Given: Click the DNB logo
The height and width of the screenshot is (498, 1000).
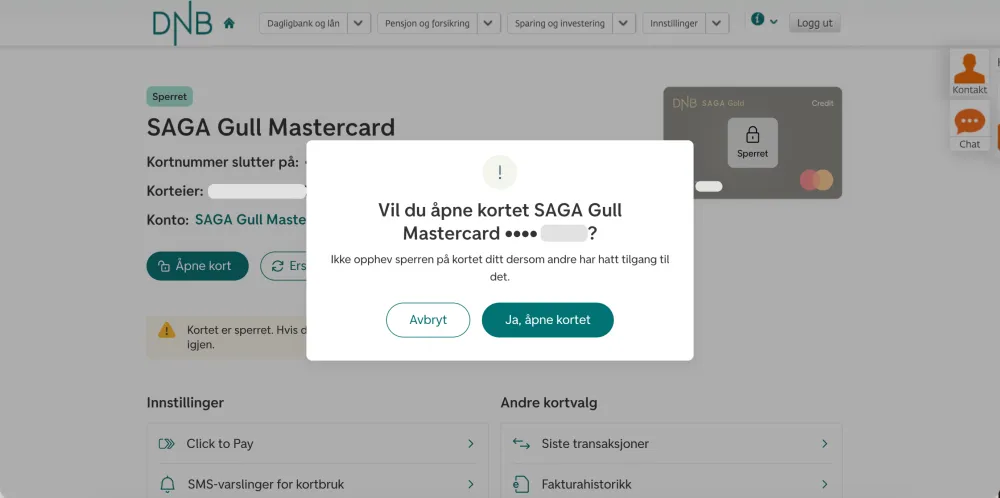Looking at the screenshot, I should (x=182, y=23).
